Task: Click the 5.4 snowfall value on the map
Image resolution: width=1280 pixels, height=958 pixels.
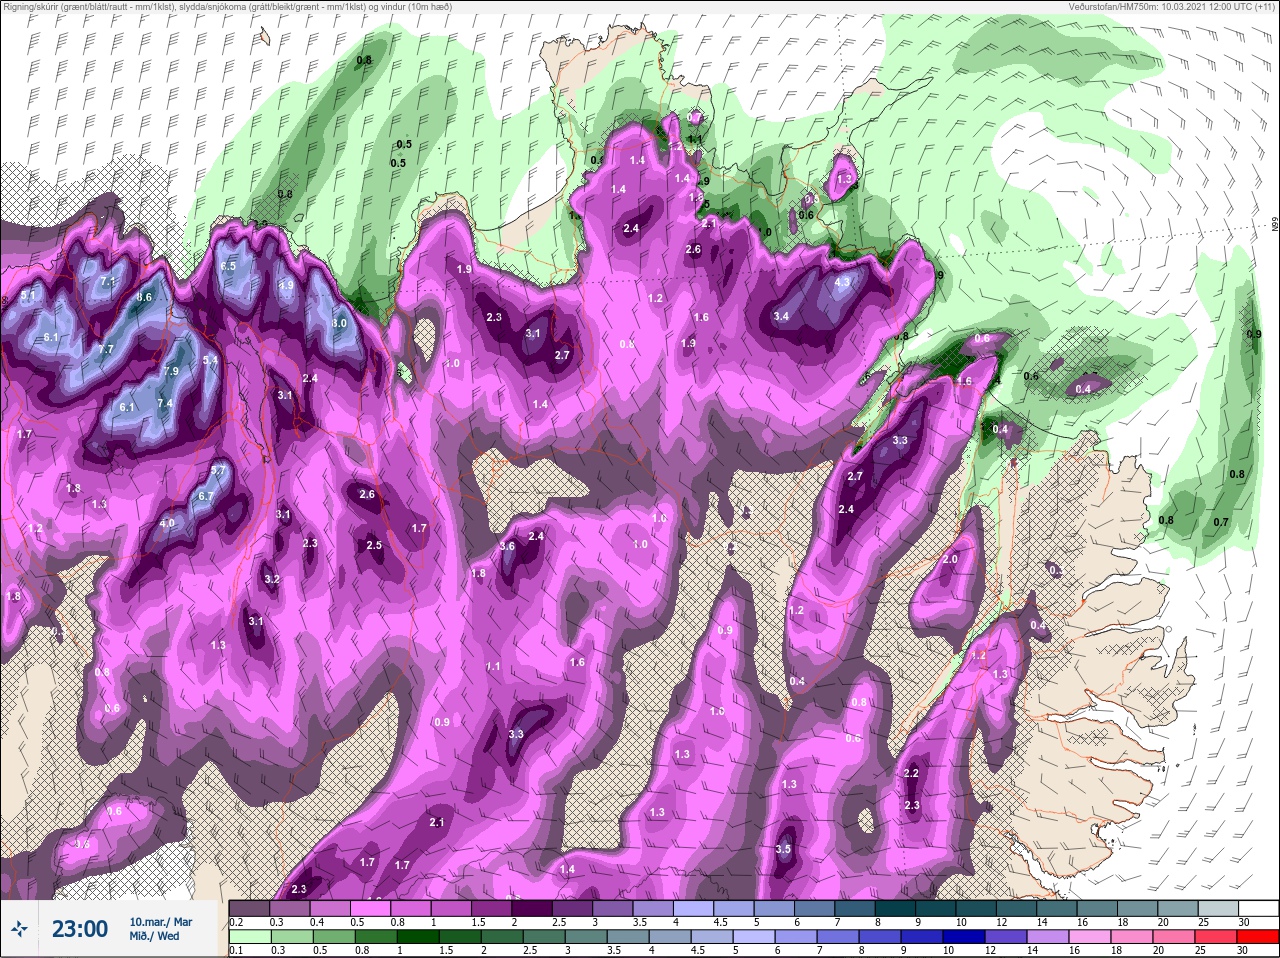Action: tap(210, 360)
